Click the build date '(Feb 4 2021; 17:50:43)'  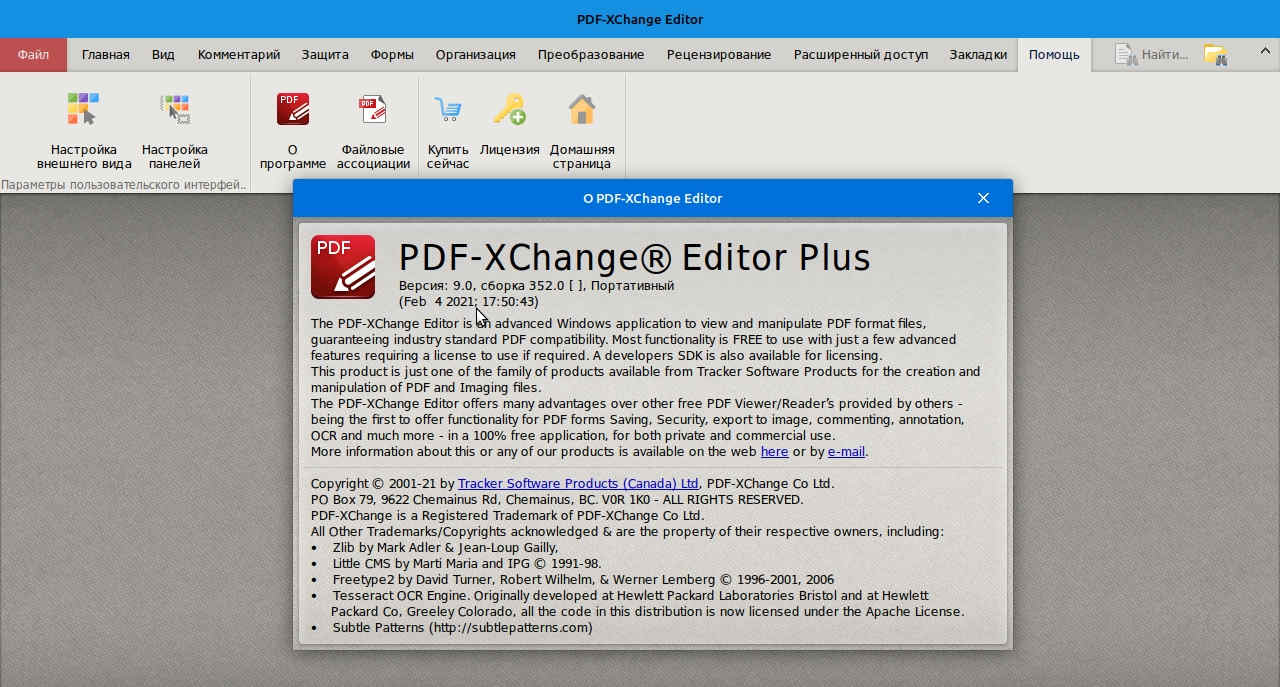click(x=468, y=302)
